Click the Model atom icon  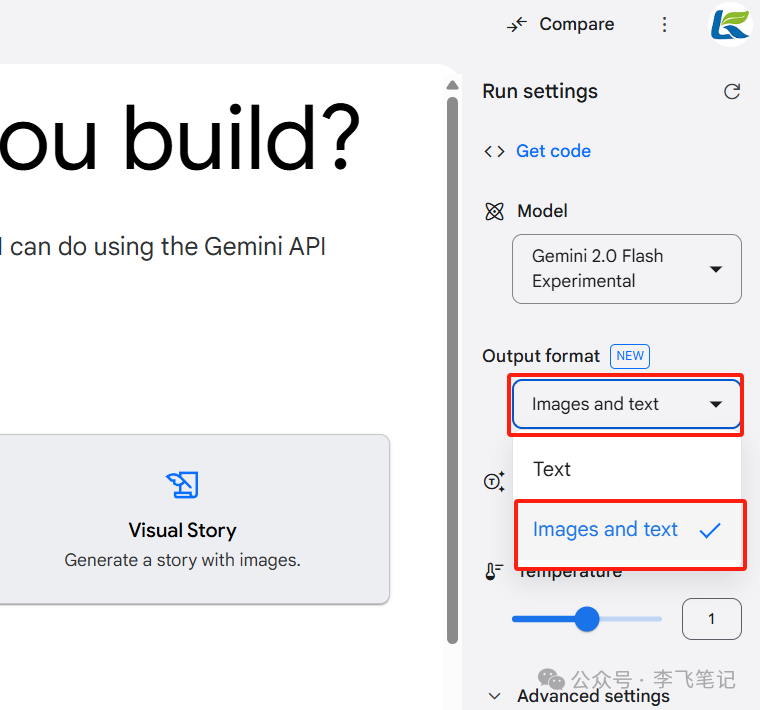coord(494,211)
